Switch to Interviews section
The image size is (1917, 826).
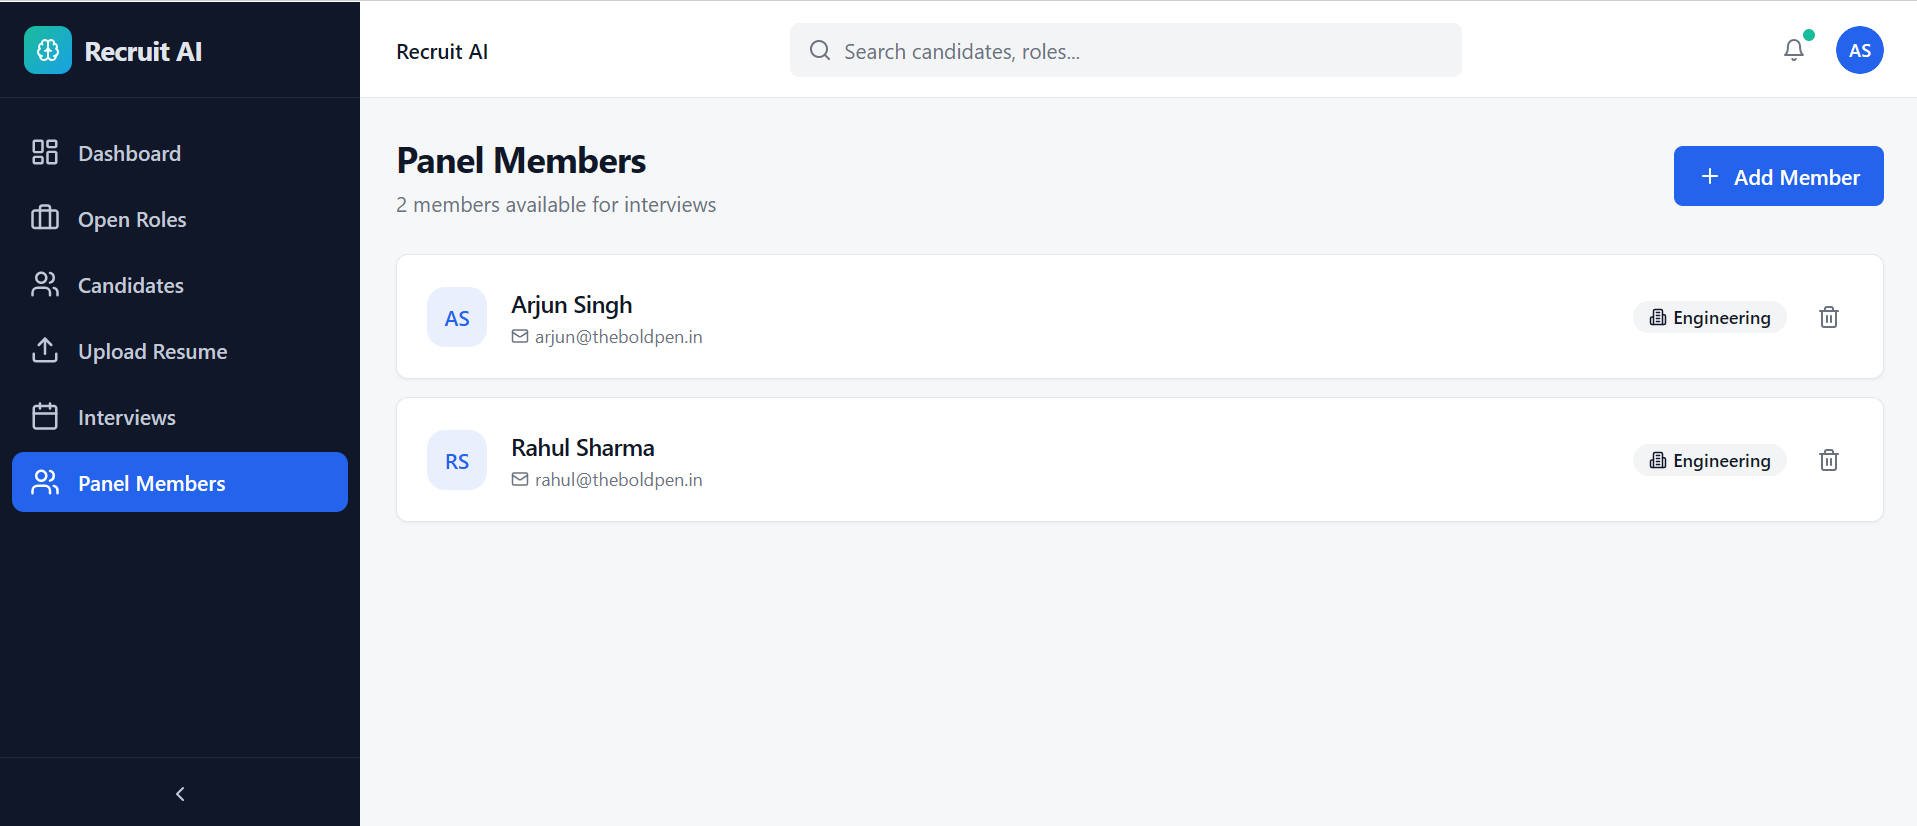tap(126, 418)
